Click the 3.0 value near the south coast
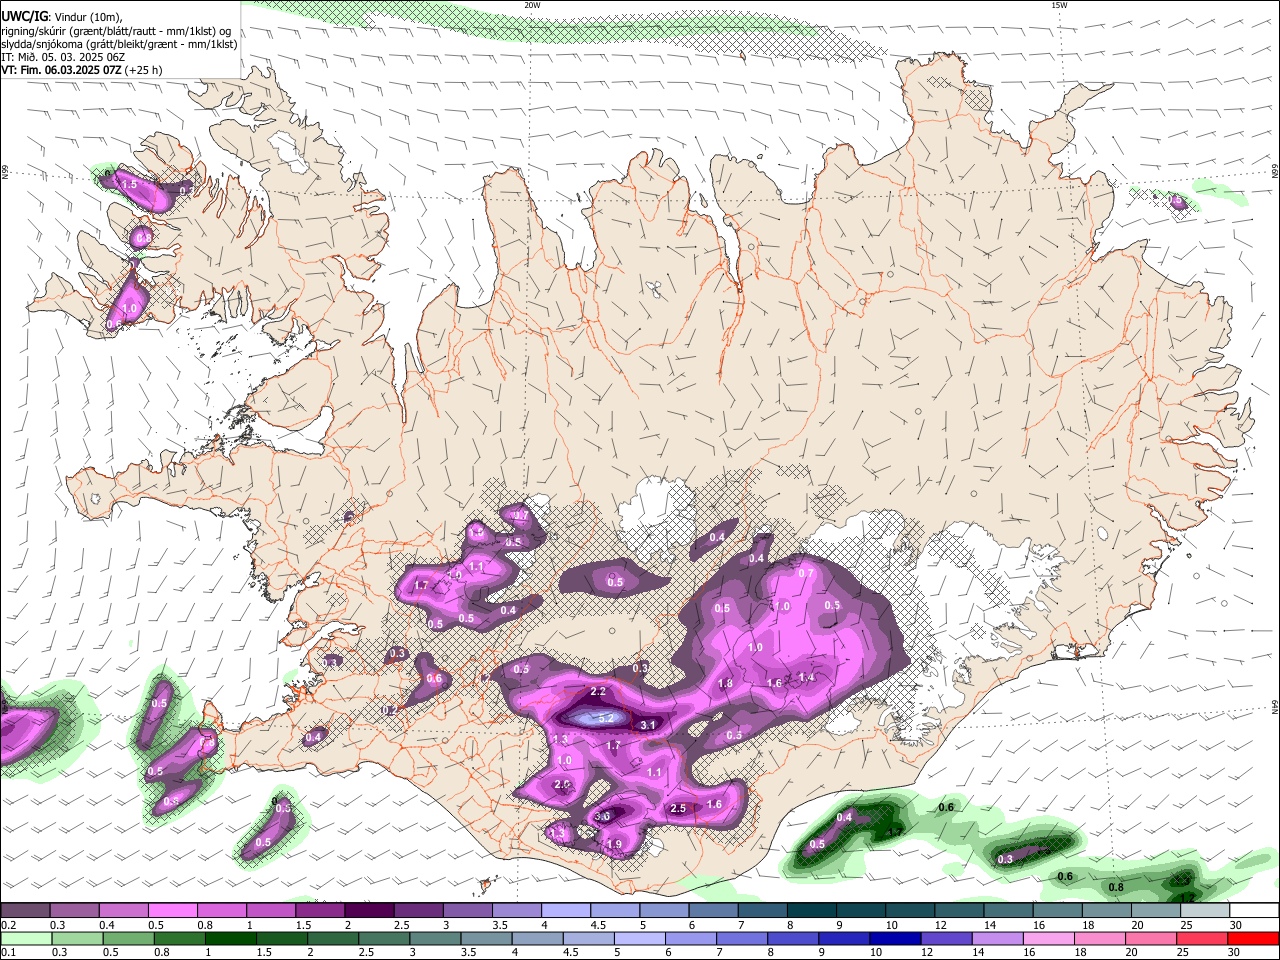The height and width of the screenshot is (960, 1280). click(x=602, y=817)
